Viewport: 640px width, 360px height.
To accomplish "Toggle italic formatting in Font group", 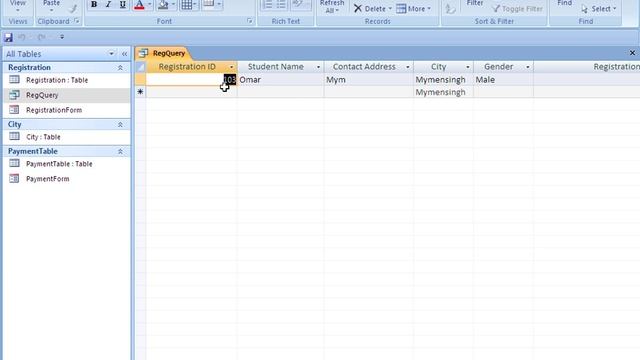I will click(x=108, y=4).
